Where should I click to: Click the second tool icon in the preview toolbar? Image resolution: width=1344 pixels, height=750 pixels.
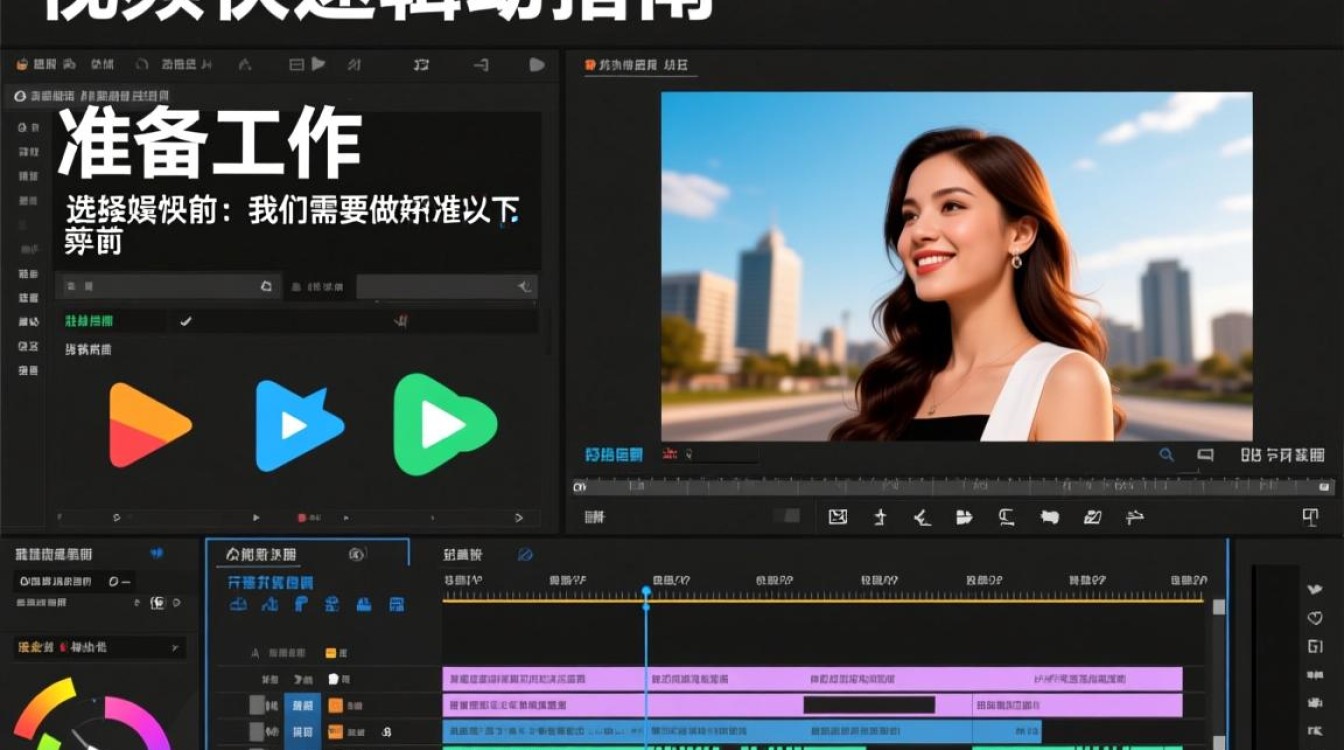click(880, 517)
